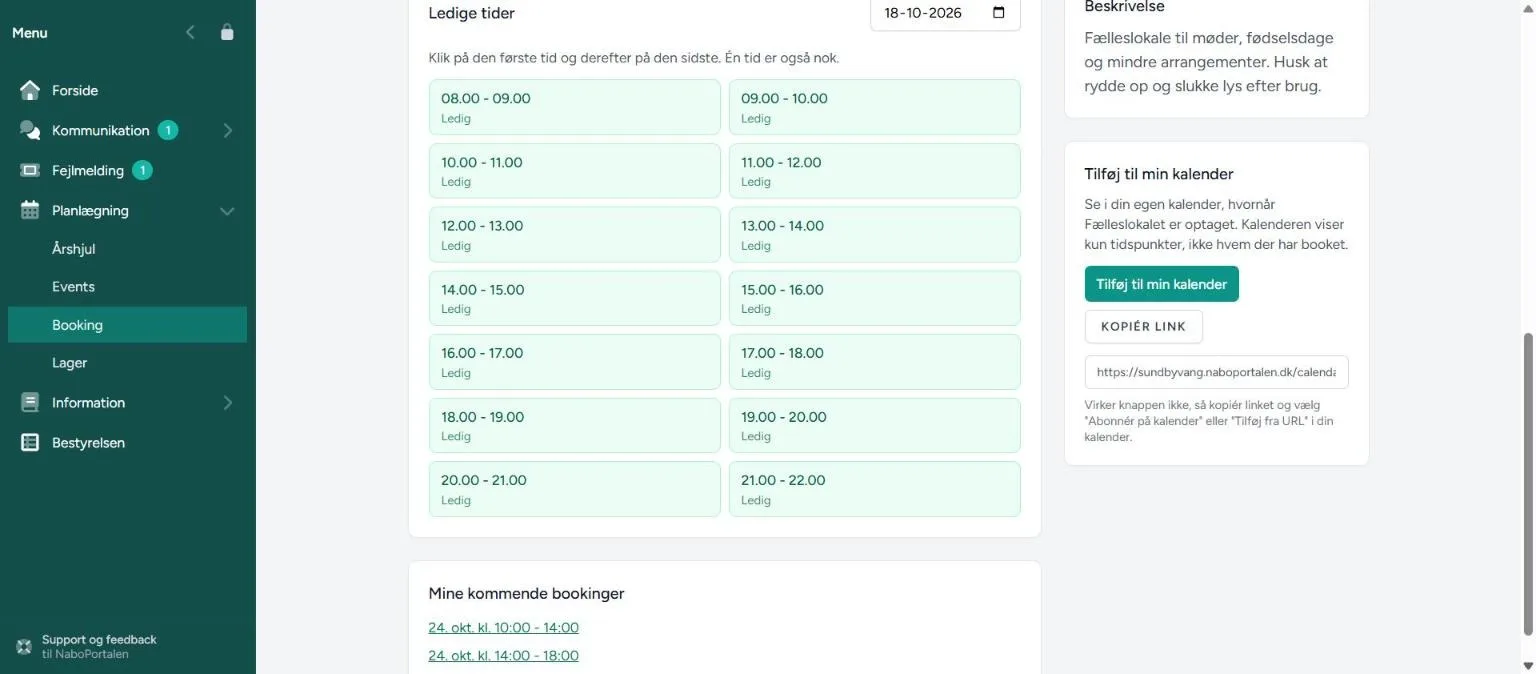The width and height of the screenshot is (1536, 674).
Task: Click the calendar URL text field
Action: (x=1217, y=372)
